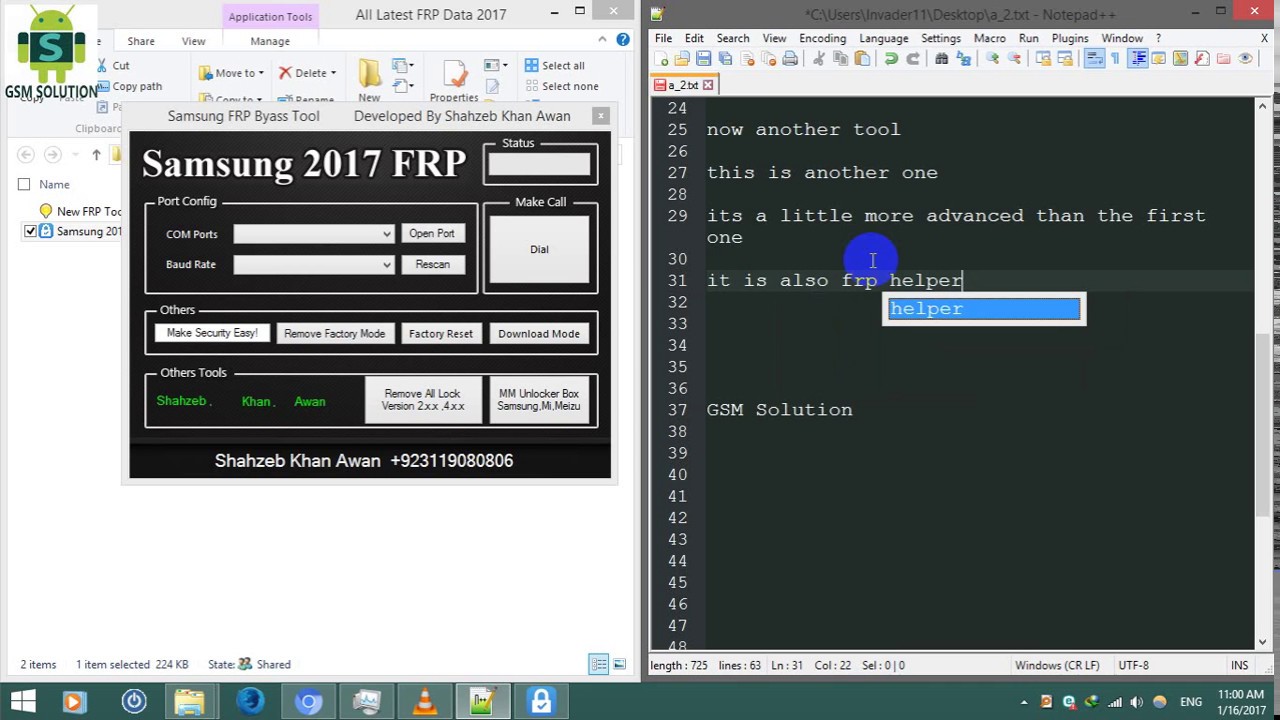Toggle Word Wrap icon in Notepad++ toolbar
Image resolution: width=1280 pixels, height=720 pixels.
tap(1094, 59)
